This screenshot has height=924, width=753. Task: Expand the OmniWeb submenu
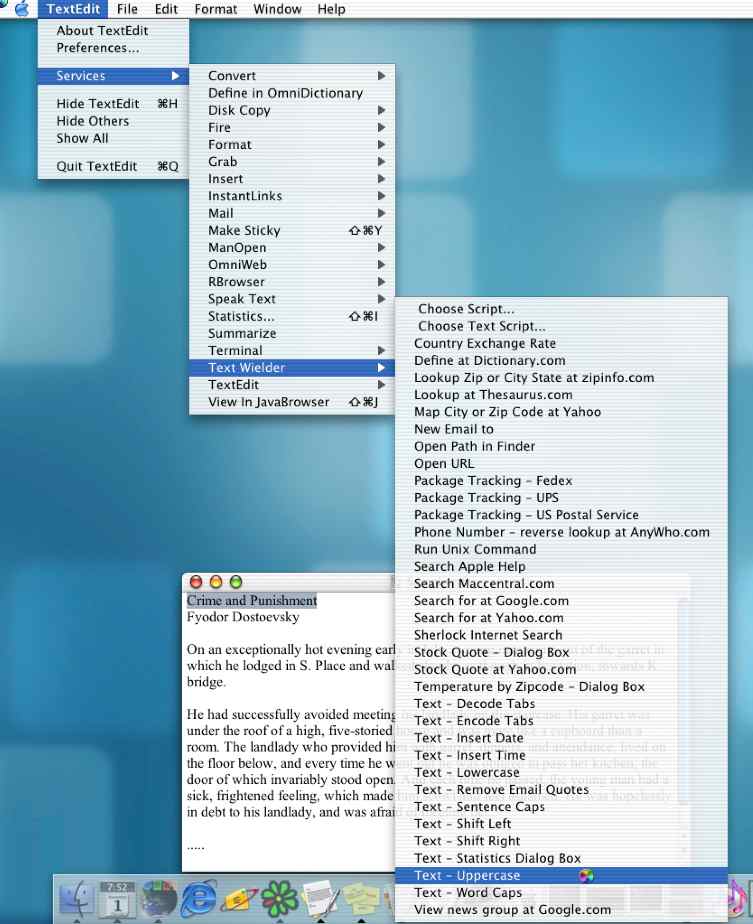(292, 265)
